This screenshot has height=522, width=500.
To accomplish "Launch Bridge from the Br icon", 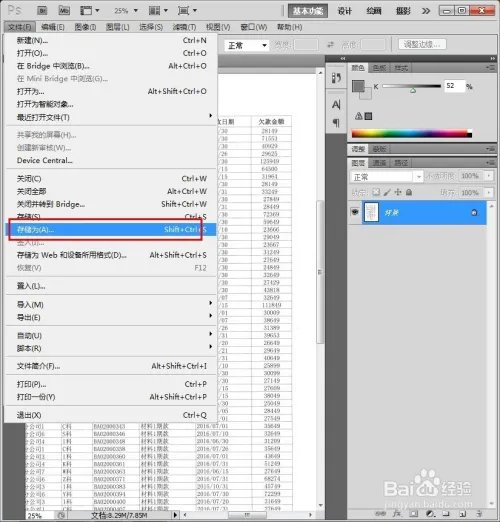I will pyautogui.click(x=42, y=11).
